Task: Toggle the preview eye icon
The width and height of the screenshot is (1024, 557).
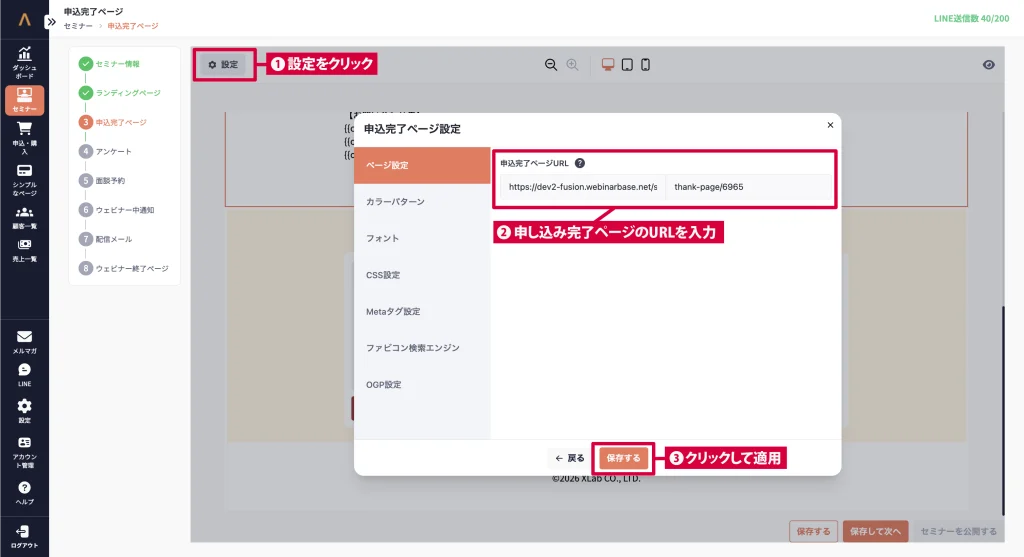Action: click(989, 65)
